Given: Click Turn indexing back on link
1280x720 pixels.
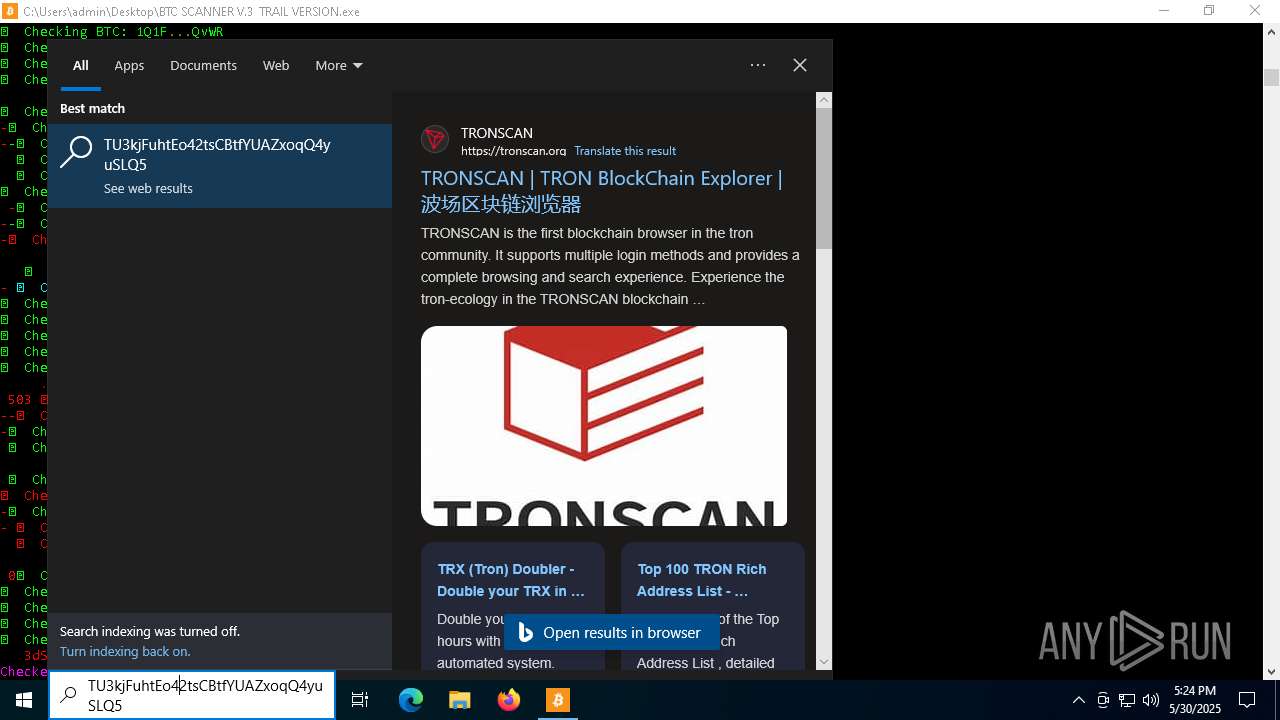Looking at the screenshot, I should click(x=125, y=651).
